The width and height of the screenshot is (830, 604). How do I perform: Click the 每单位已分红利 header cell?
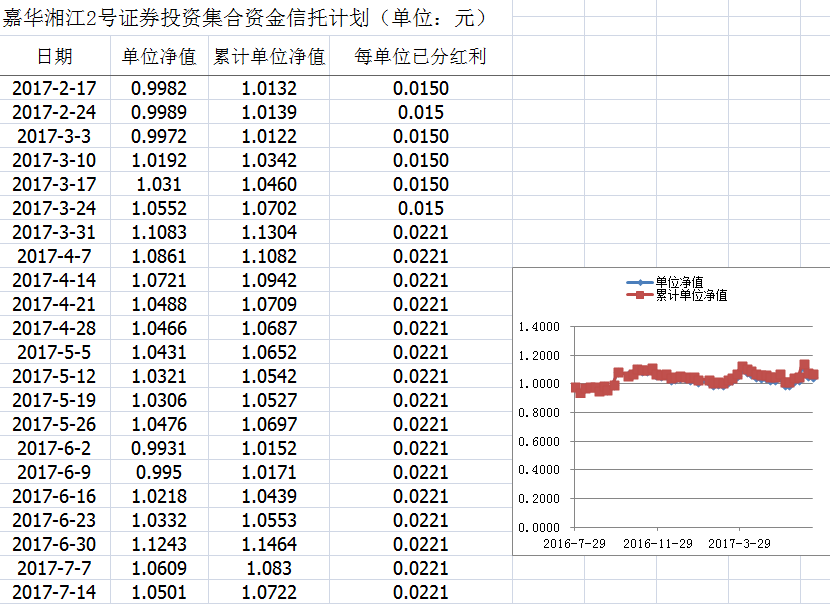tap(420, 57)
